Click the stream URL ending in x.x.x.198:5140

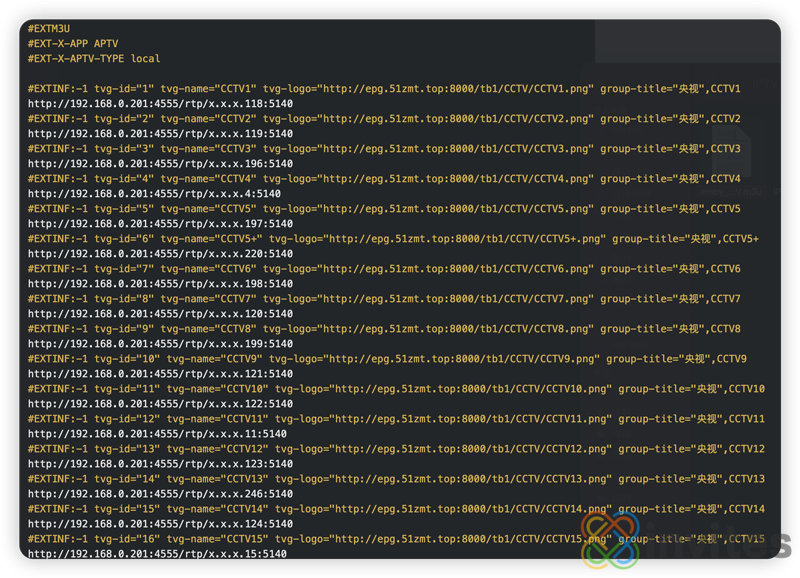(x=160, y=284)
